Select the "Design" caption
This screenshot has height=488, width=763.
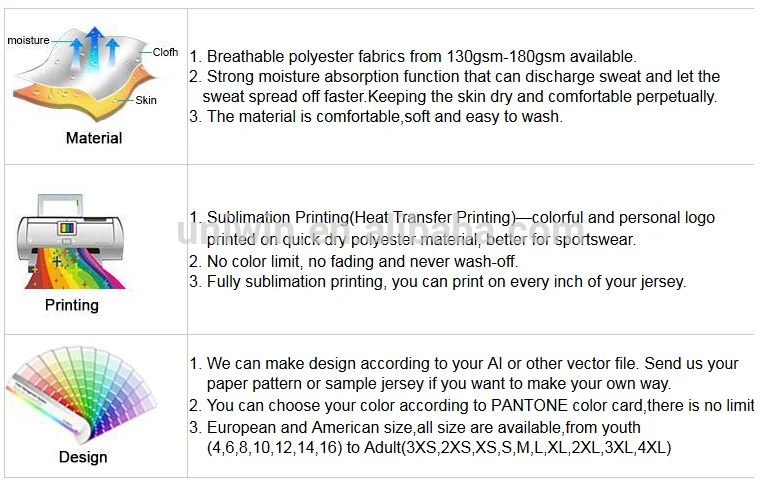click(x=83, y=457)
